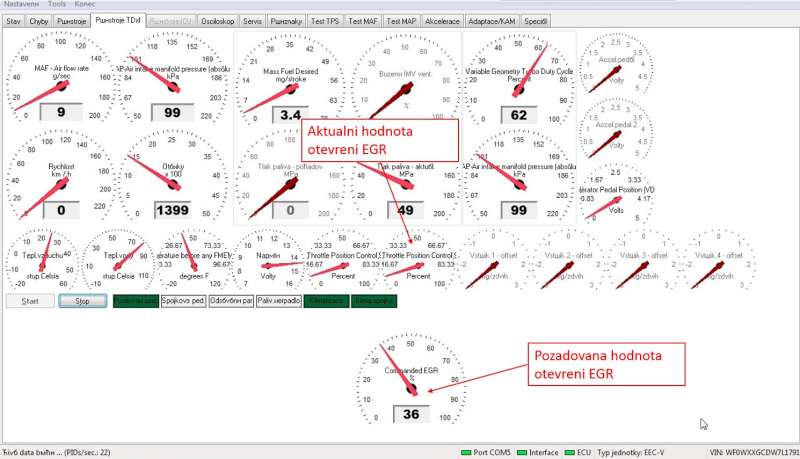800x459 pixels.
Task: Toggle the Paliv.verpadlo indicator box
Action: (278, 301)
